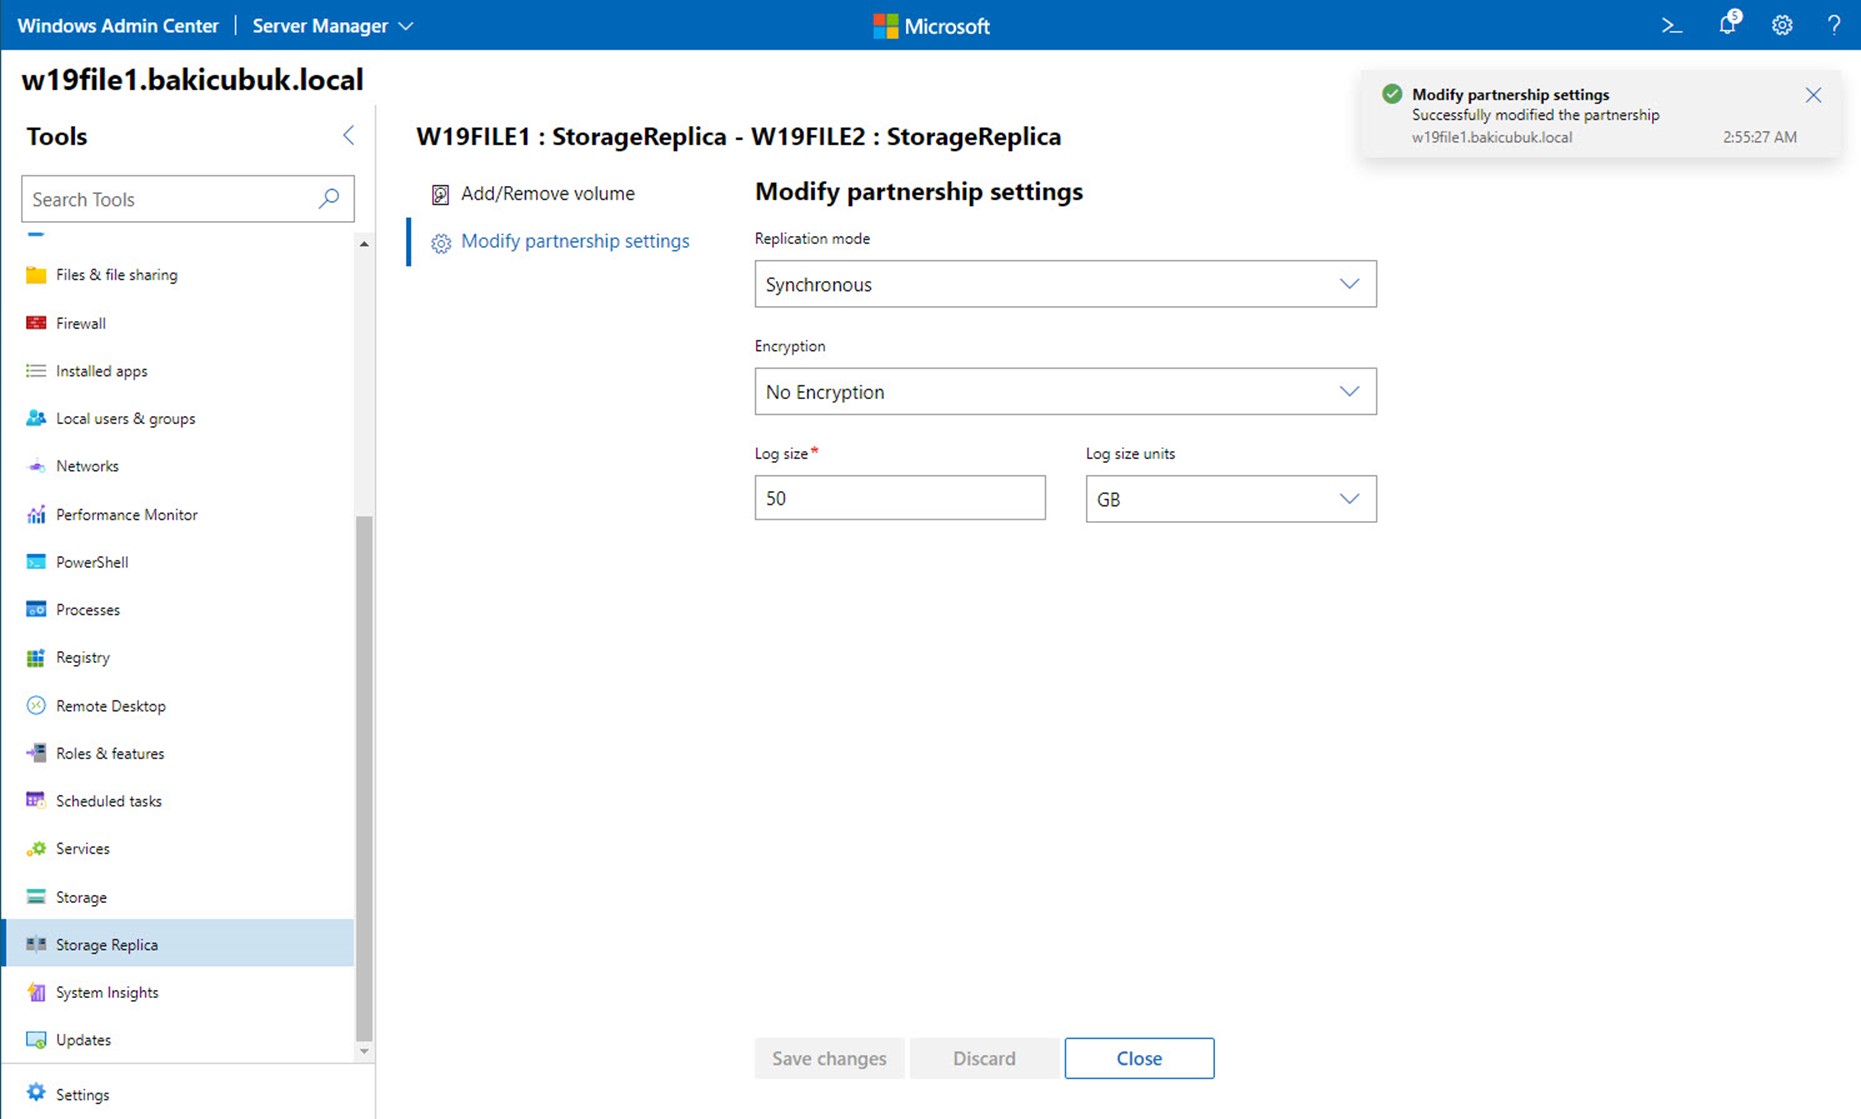This screenshot has width=1861, height=1119.
Task: Click the PowerShell tool icon in sidebar
Action: click(x=36, y=562)
